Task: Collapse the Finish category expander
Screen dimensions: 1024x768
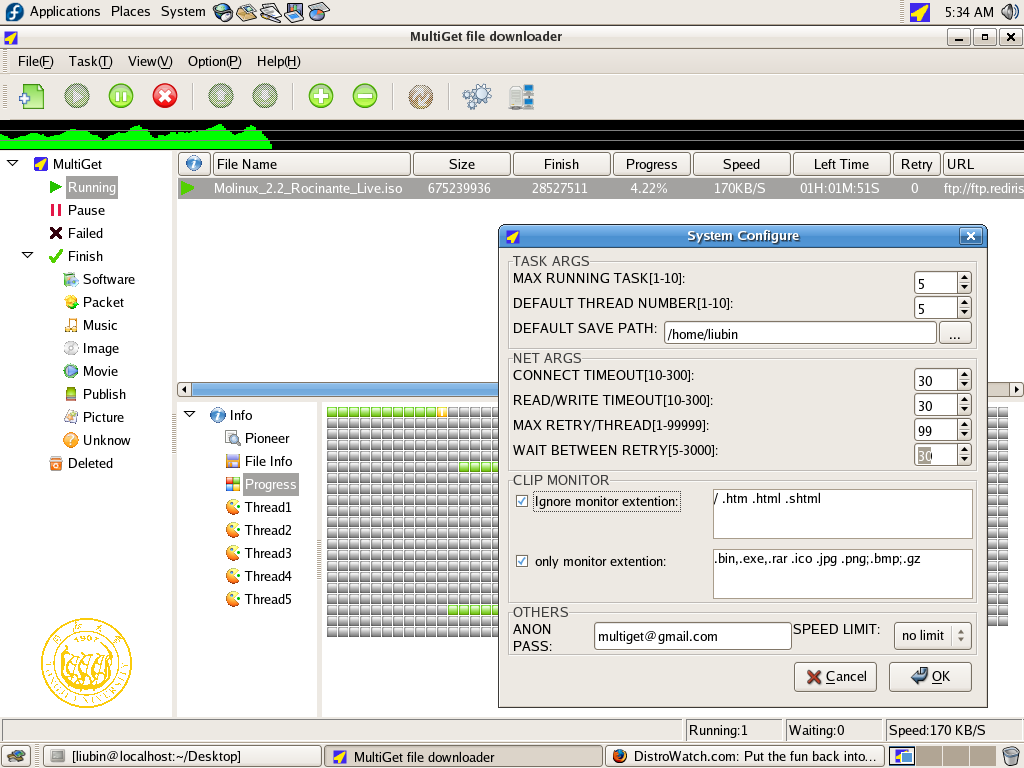Action: point(28,256)
